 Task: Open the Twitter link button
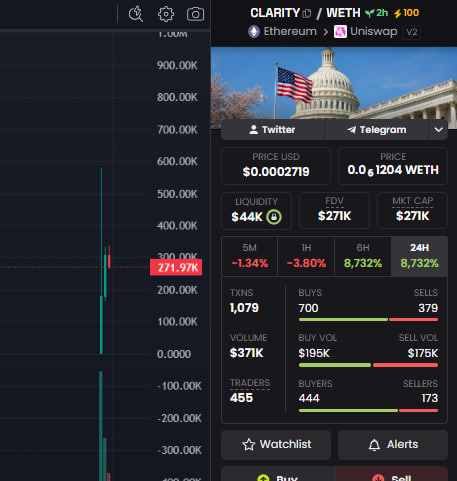(x=273, y=130)
